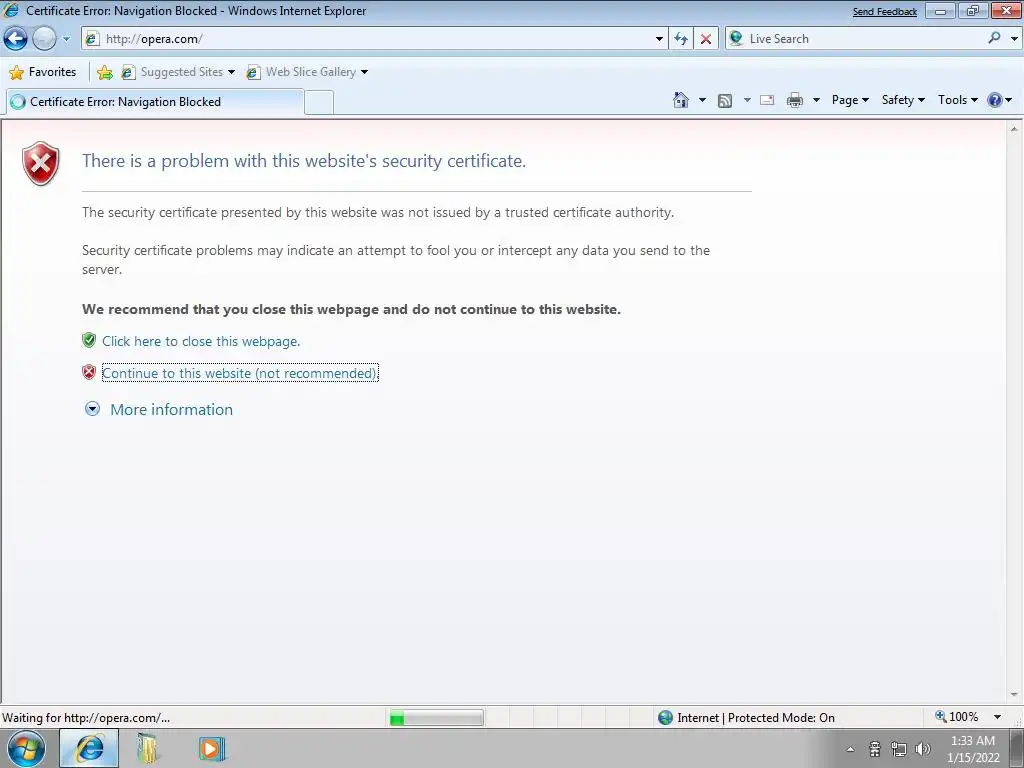
Task: Open the Home button dropdown arrow
Action: coord(702,101)
